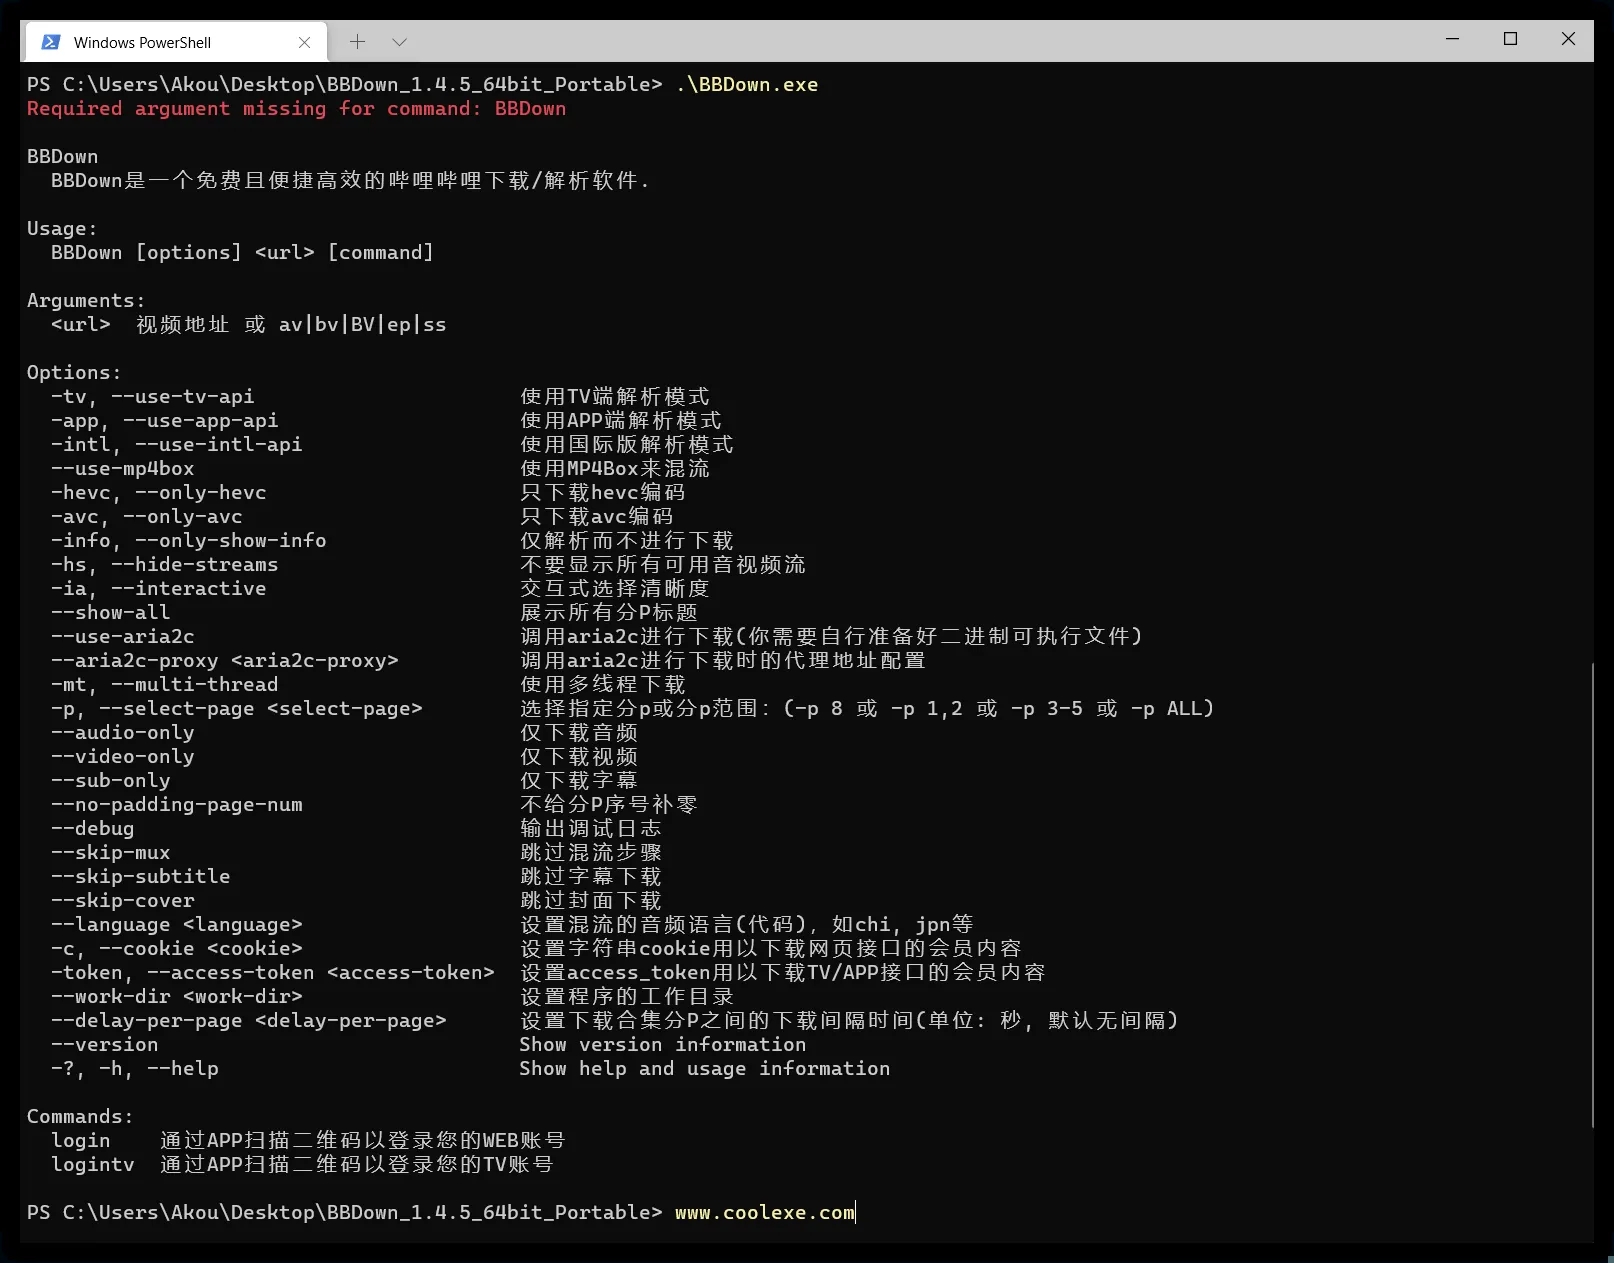Click the '-ia, --interactive' option
Image resolution: width=1614 pixels, height=1263 pixels.
click(159, 588)
